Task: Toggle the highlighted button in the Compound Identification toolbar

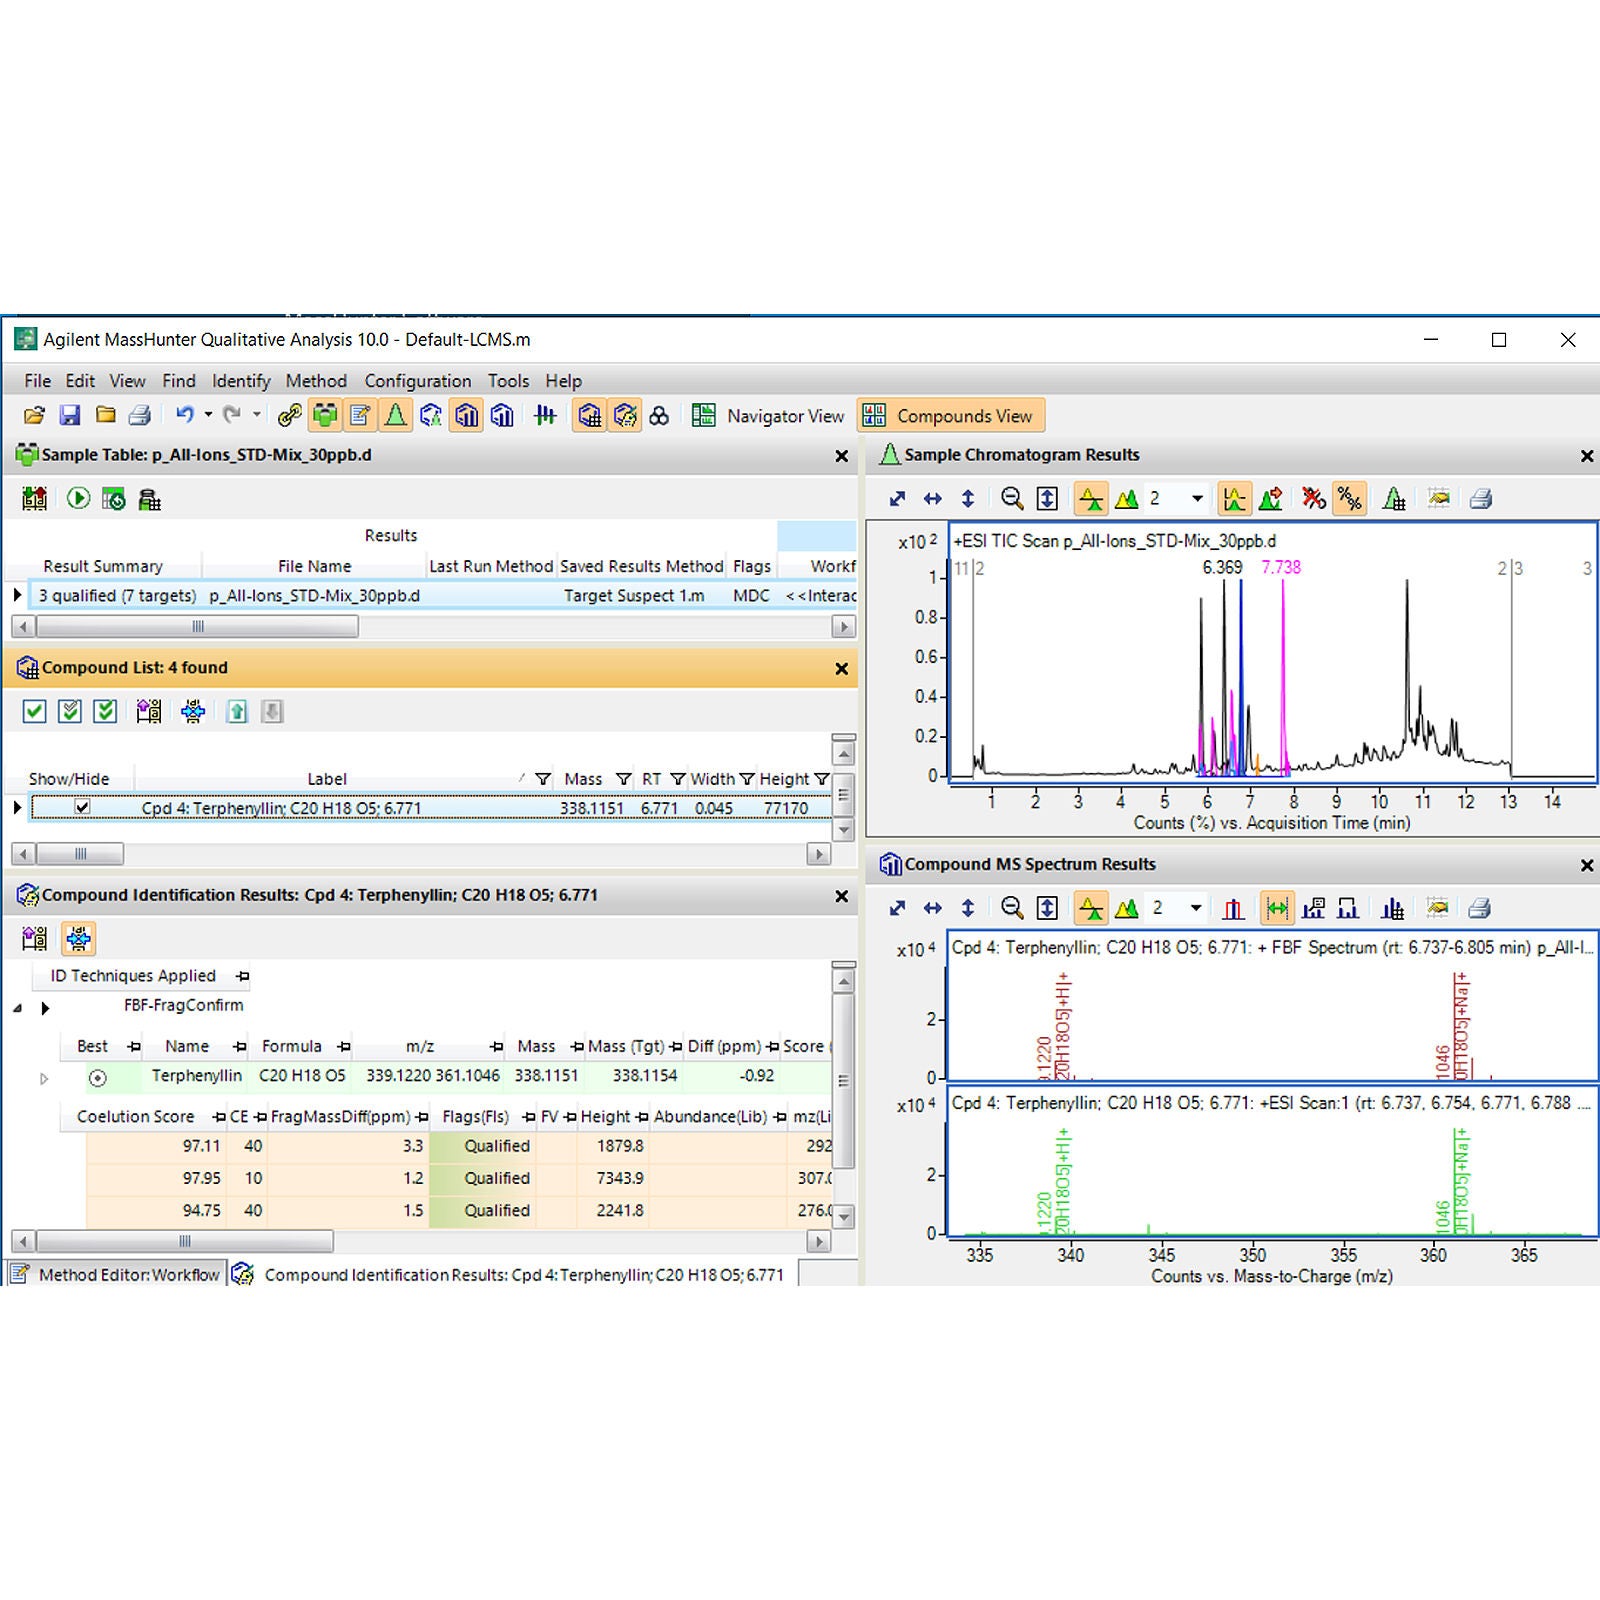Action: coord(79,938)
